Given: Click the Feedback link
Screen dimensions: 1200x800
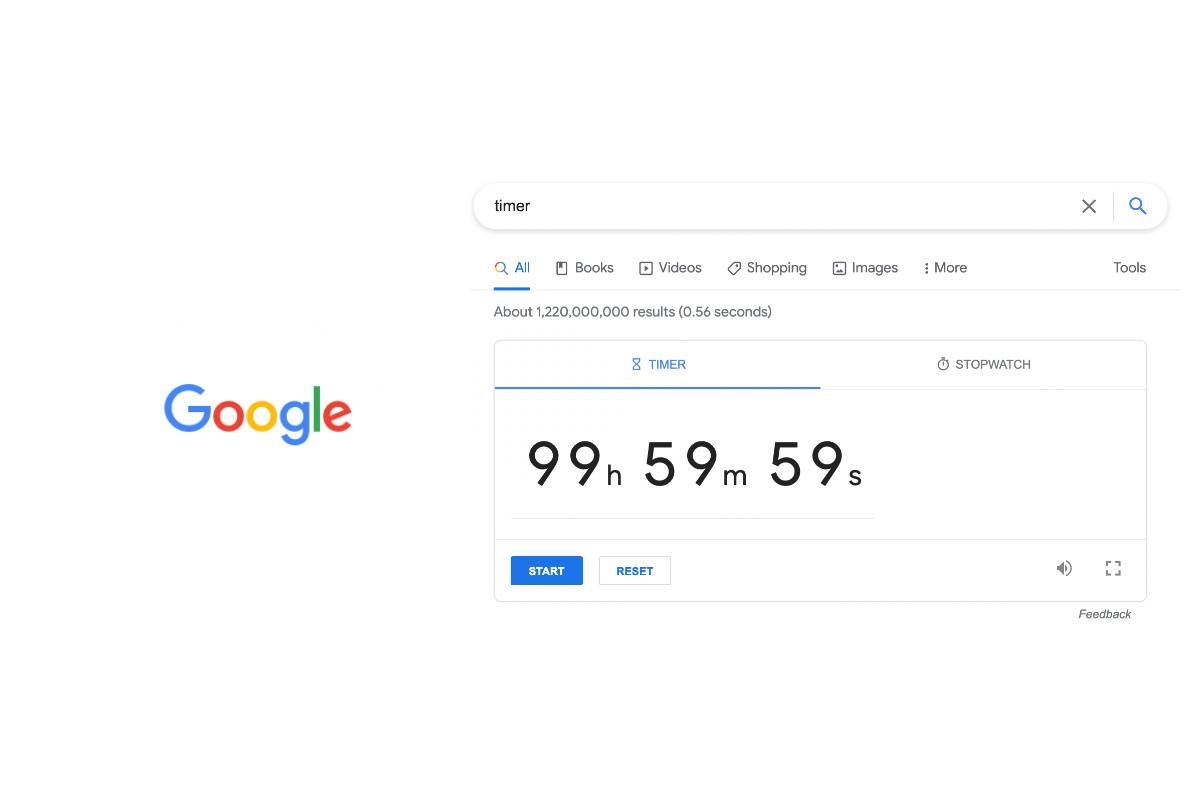Looking at the screenshot, I should tap(1104, 614).
